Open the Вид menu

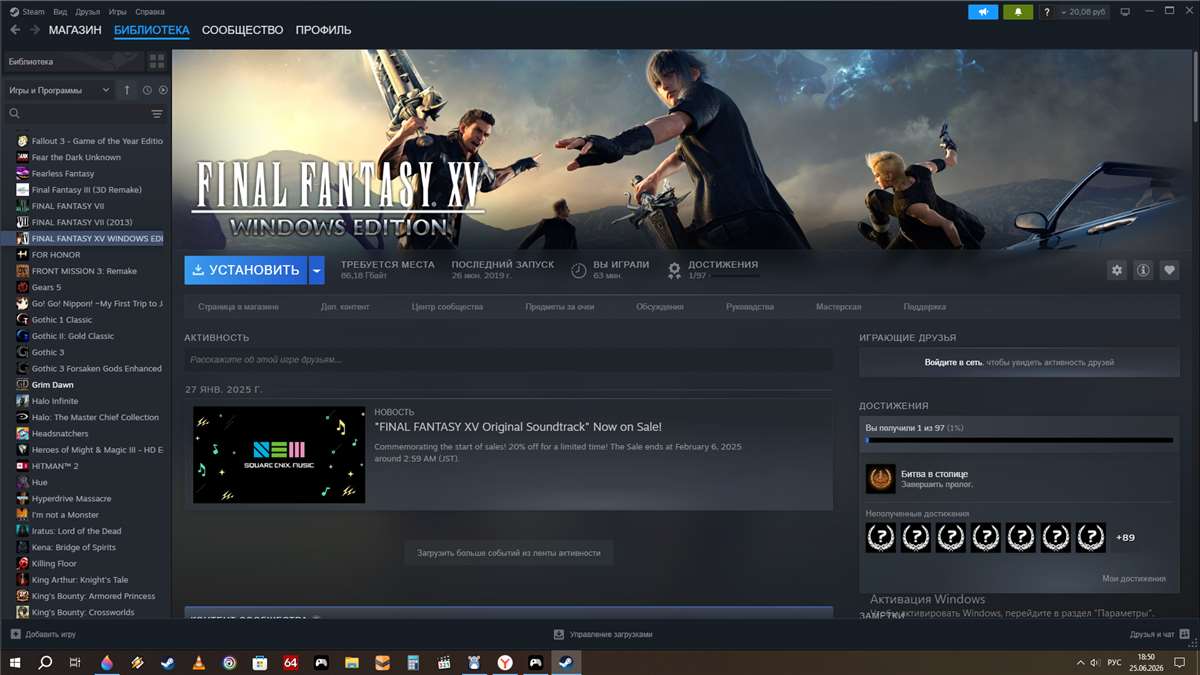60,12
